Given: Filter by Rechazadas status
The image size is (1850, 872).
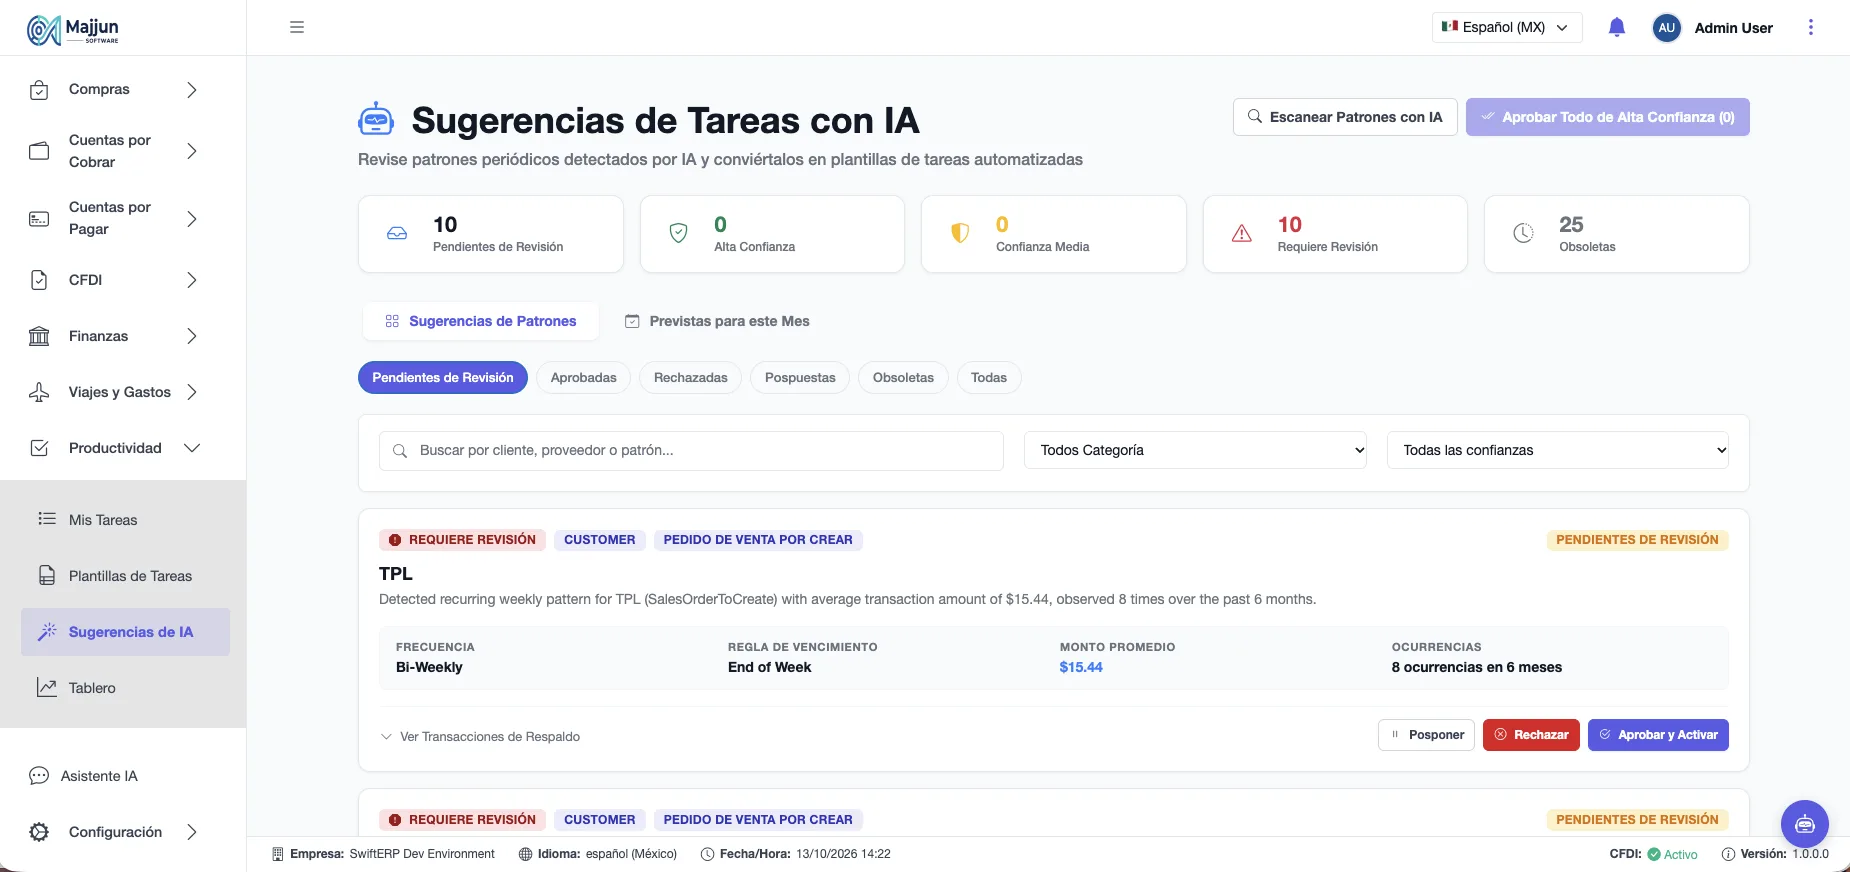Looking at the screenshot, I should (691, 378).
